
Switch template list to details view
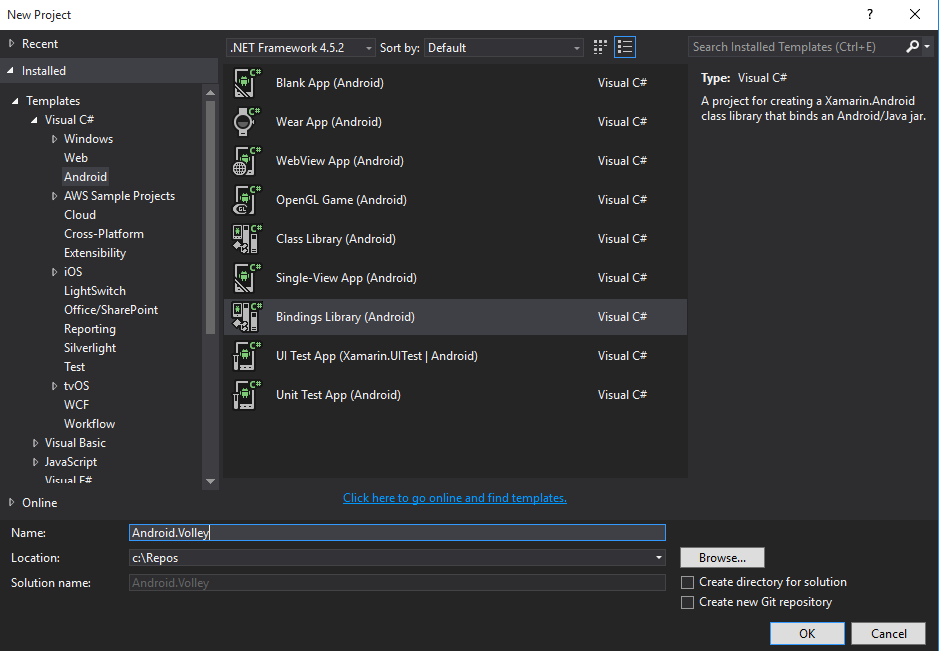tap(625, 46)
